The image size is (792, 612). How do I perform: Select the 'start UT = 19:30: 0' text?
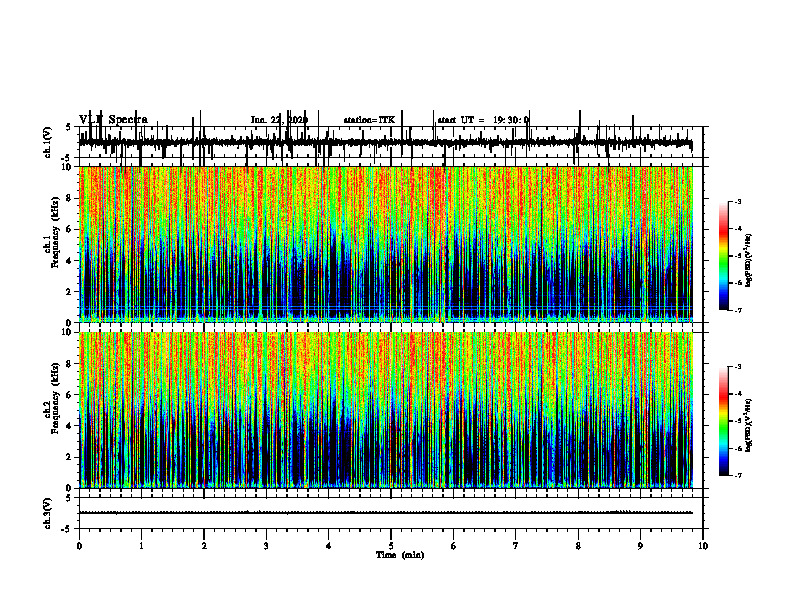(483, 120)
